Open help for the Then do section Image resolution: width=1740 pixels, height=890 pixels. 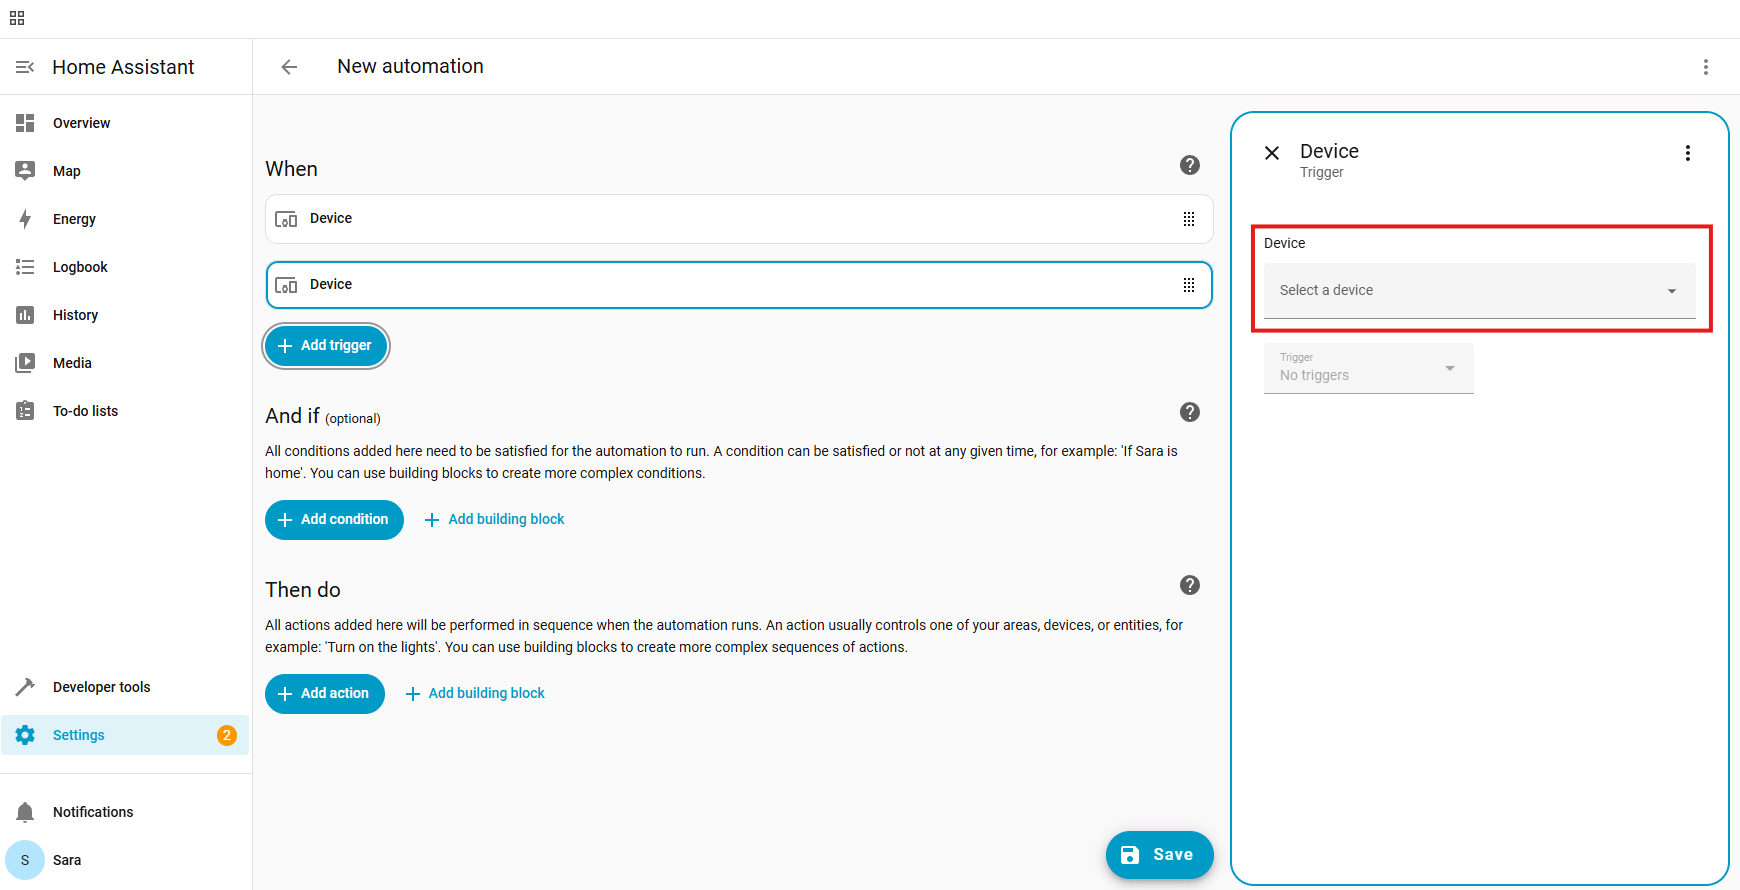pyautogui.click(x=1189, y=585)
